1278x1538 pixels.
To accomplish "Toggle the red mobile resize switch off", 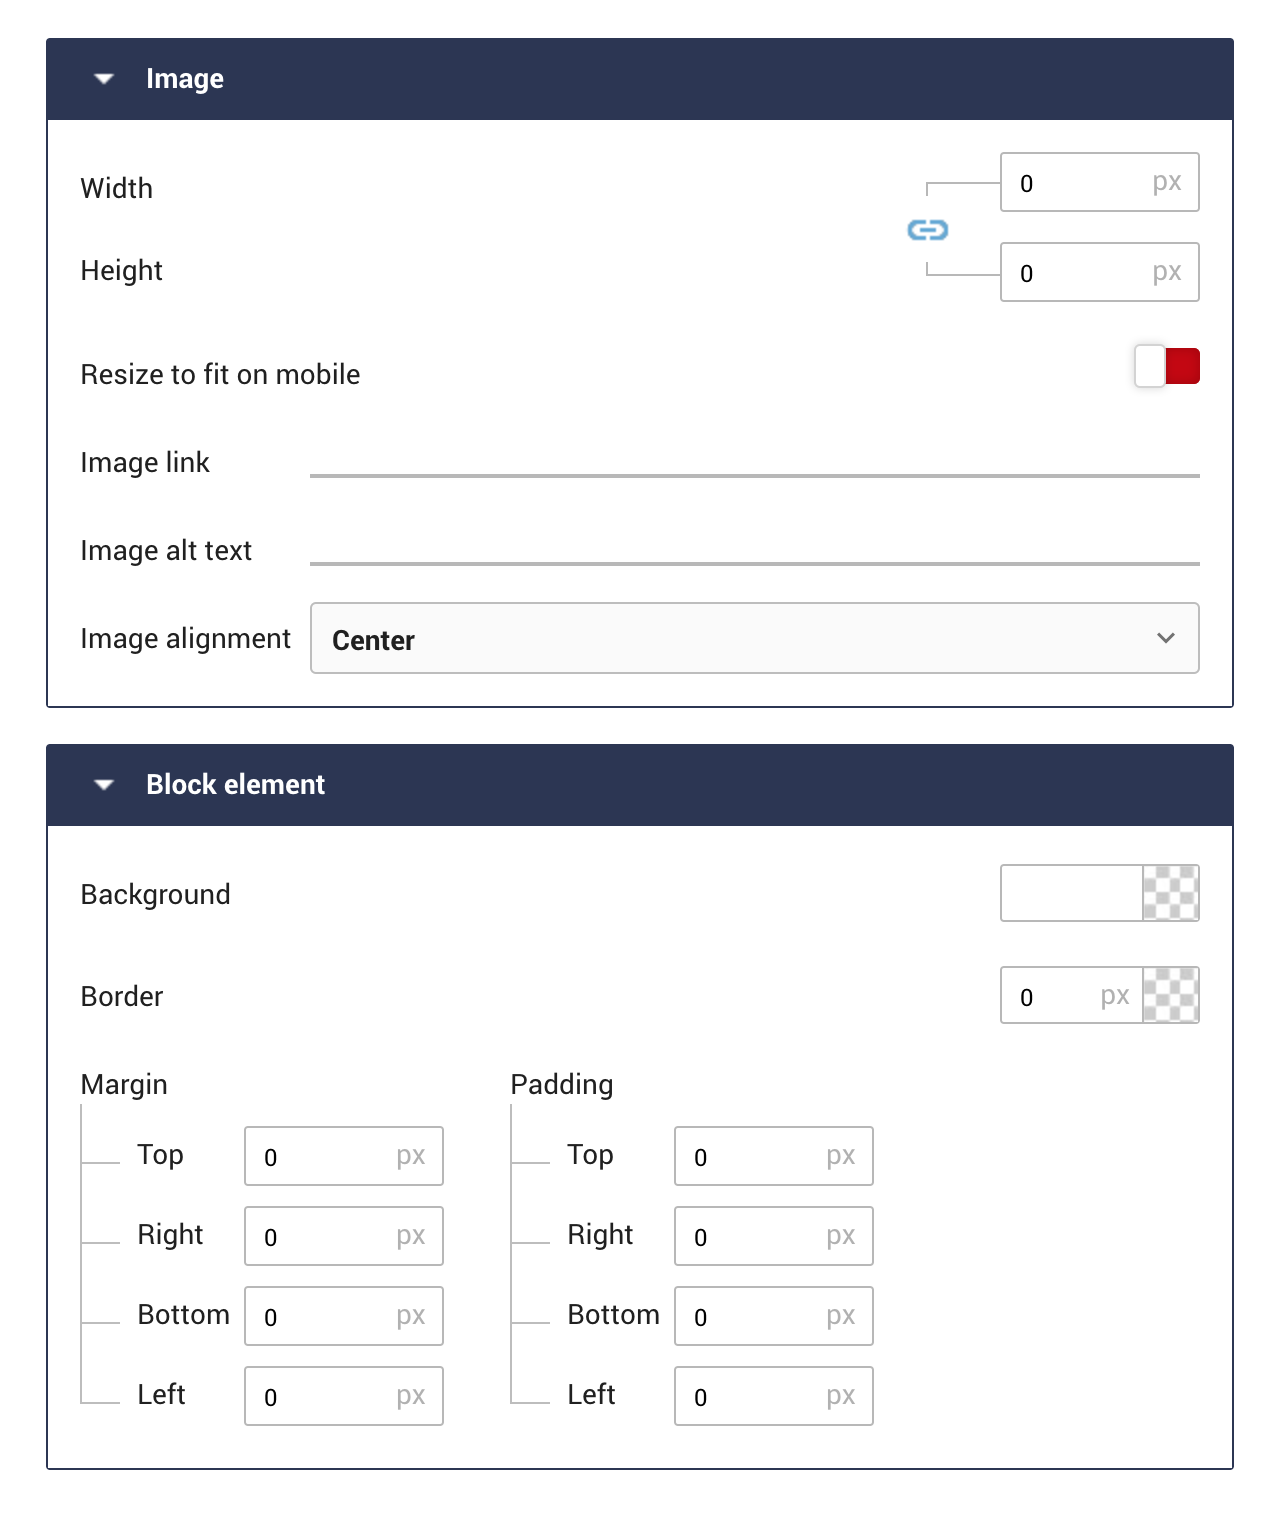I will click(1167, 367).
